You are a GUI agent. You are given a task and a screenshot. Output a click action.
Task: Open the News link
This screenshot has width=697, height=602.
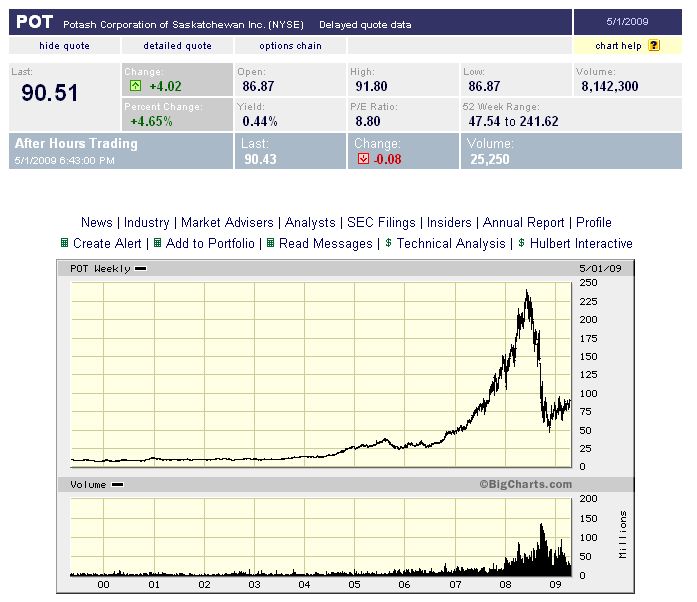[x=96, y=222]
